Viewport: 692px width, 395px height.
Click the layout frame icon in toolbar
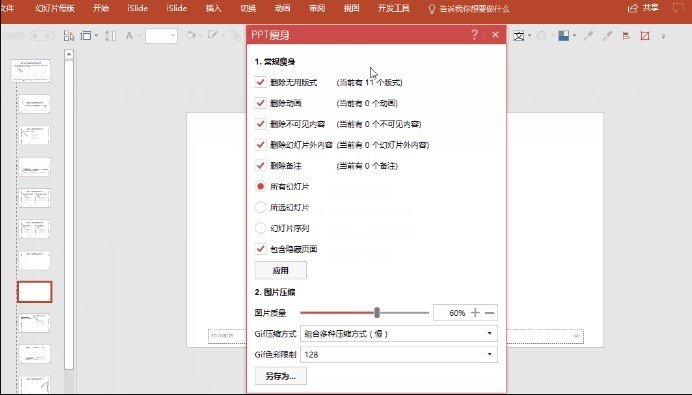tap(86, 36)
